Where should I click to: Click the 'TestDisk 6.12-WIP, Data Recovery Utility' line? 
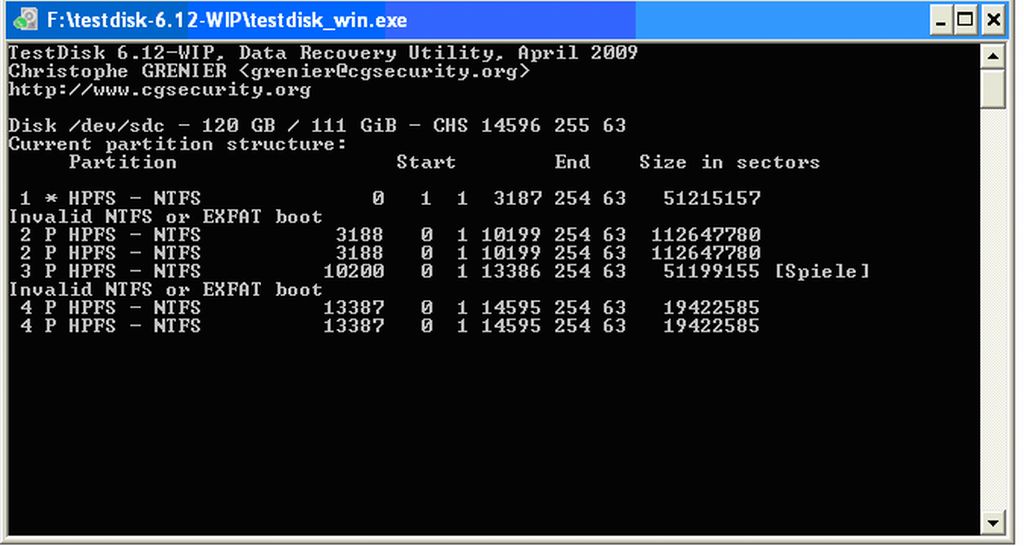click(323, 53)
